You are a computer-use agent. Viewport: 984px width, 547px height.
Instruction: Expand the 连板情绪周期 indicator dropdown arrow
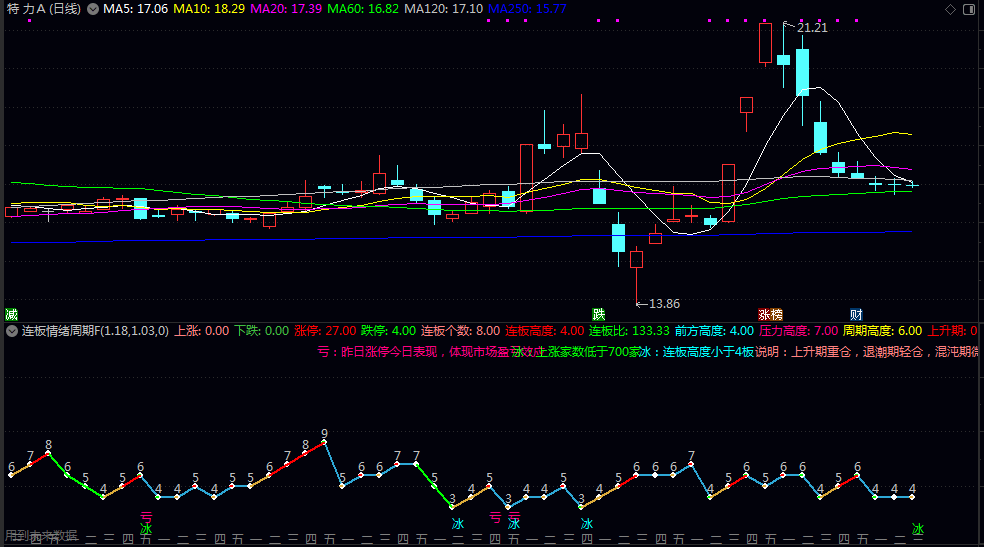pyautogui.click(x=12, y=331)
